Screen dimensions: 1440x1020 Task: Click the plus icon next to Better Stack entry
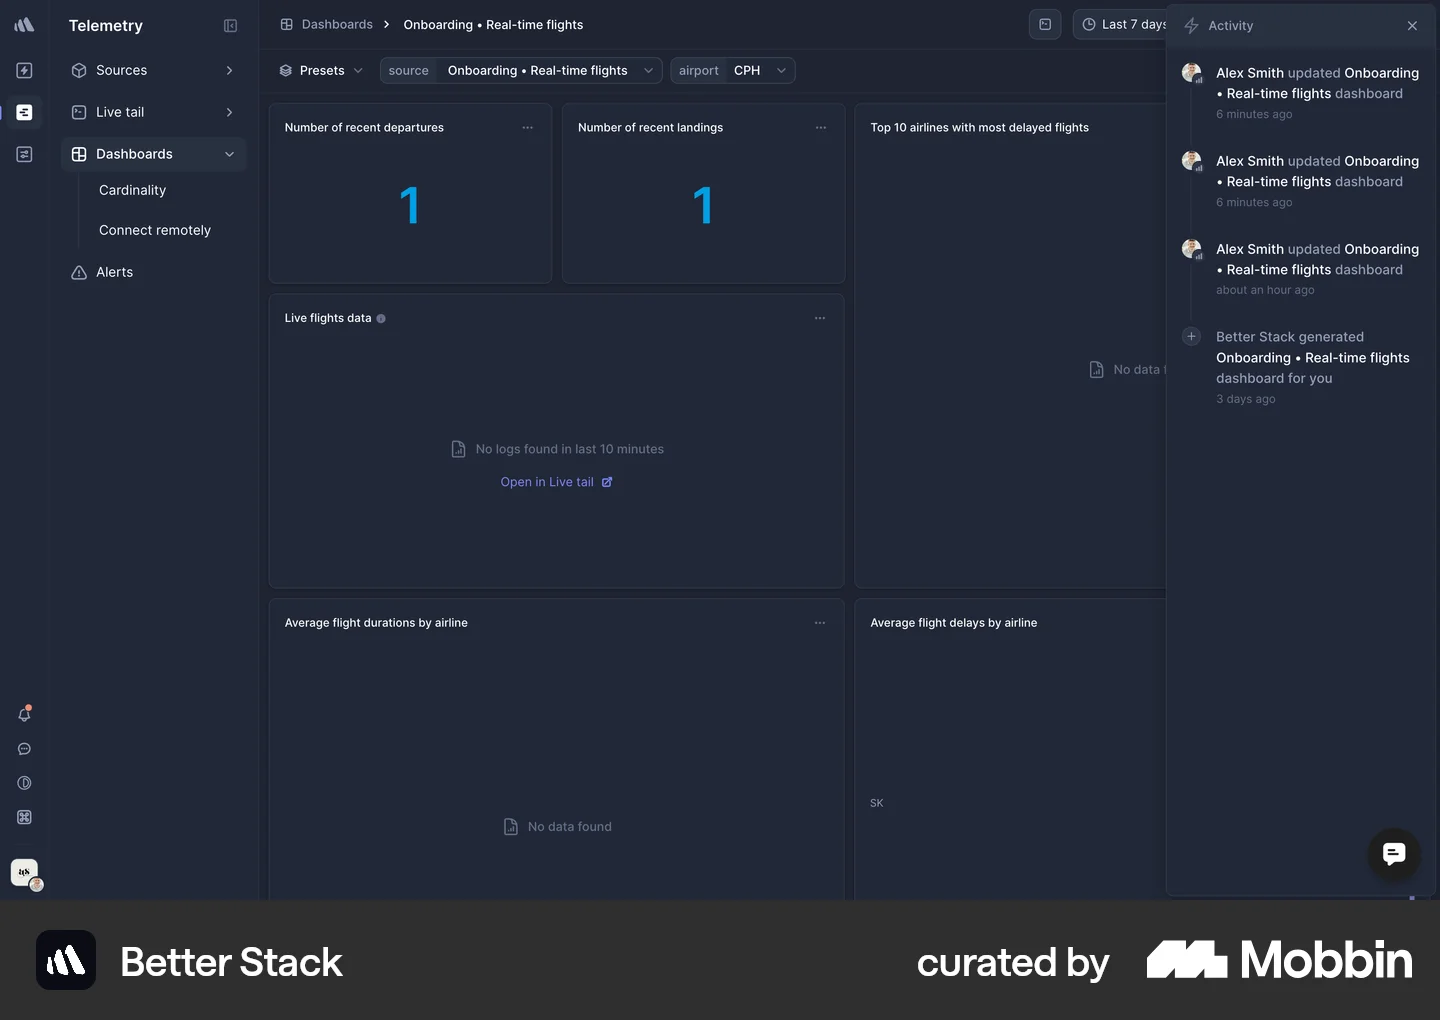[x=1191, y=336]
